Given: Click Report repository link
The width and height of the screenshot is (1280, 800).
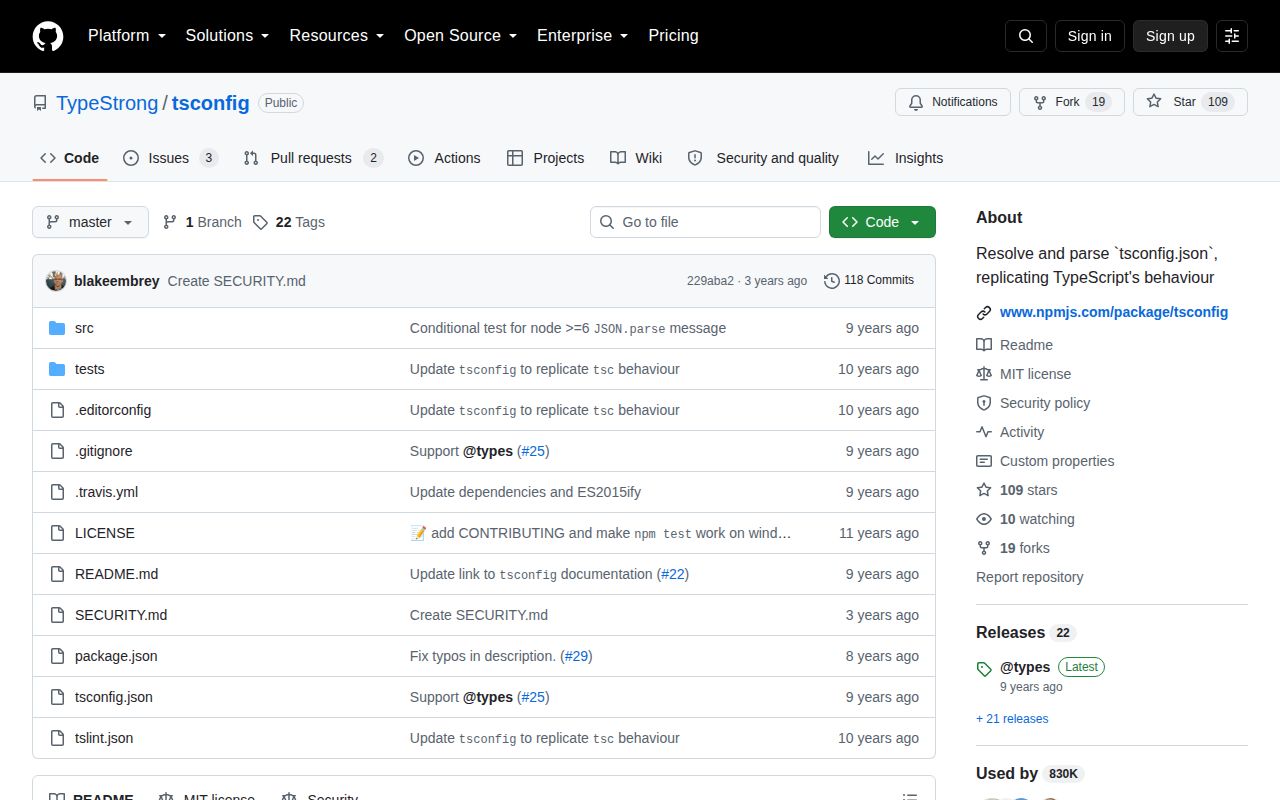Looking at the screenshot, I should coord(1029,577).
